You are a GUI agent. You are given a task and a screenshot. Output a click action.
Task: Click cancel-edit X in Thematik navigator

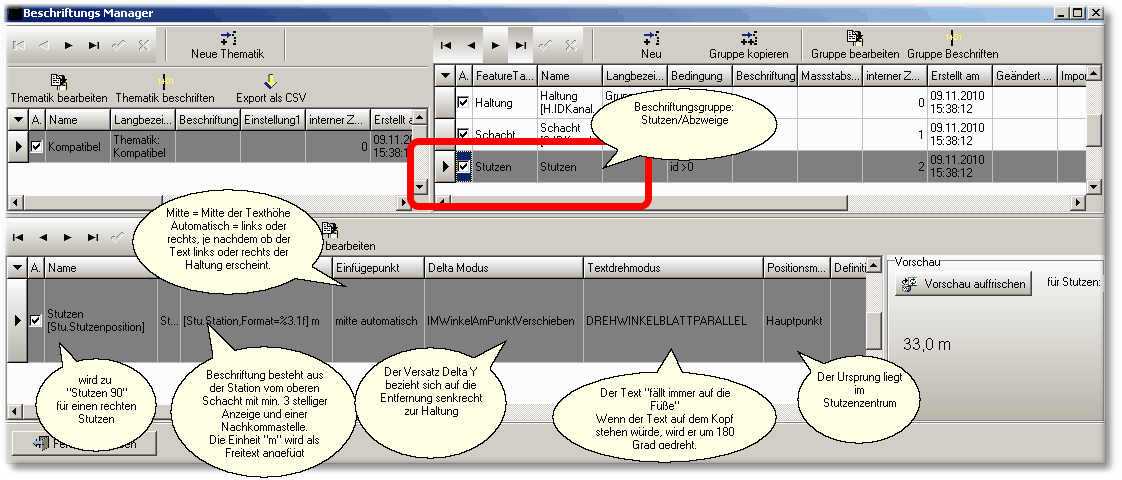coord(143,45)
